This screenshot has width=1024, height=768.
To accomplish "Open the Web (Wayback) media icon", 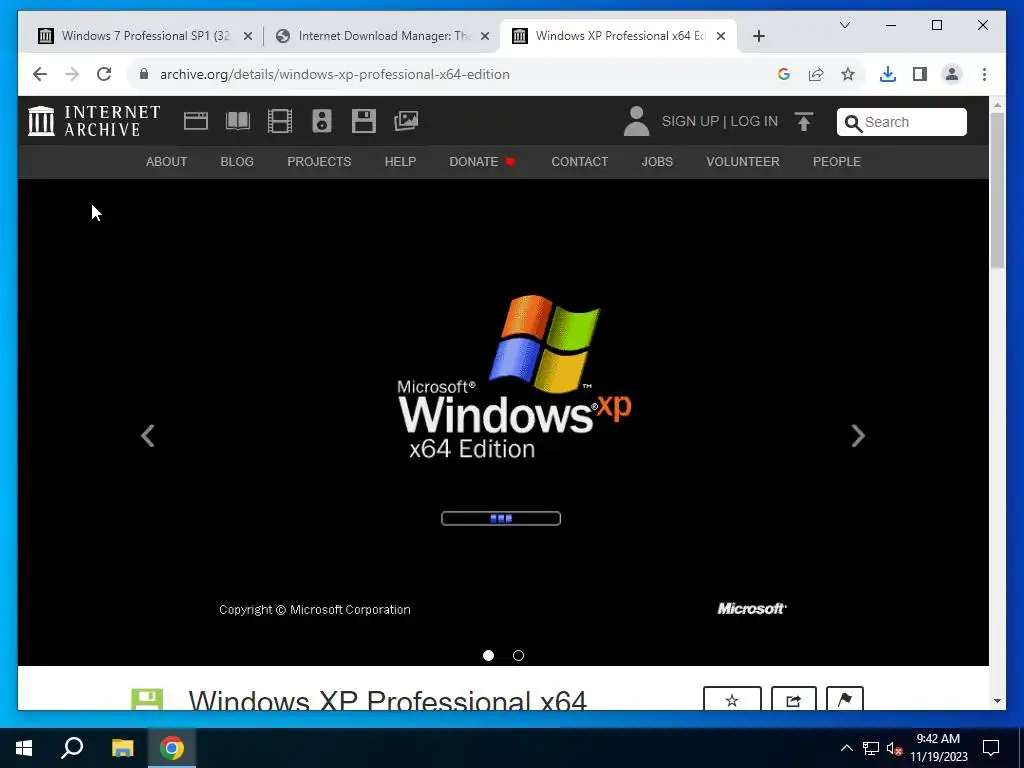I will click(x=196, y=121).
